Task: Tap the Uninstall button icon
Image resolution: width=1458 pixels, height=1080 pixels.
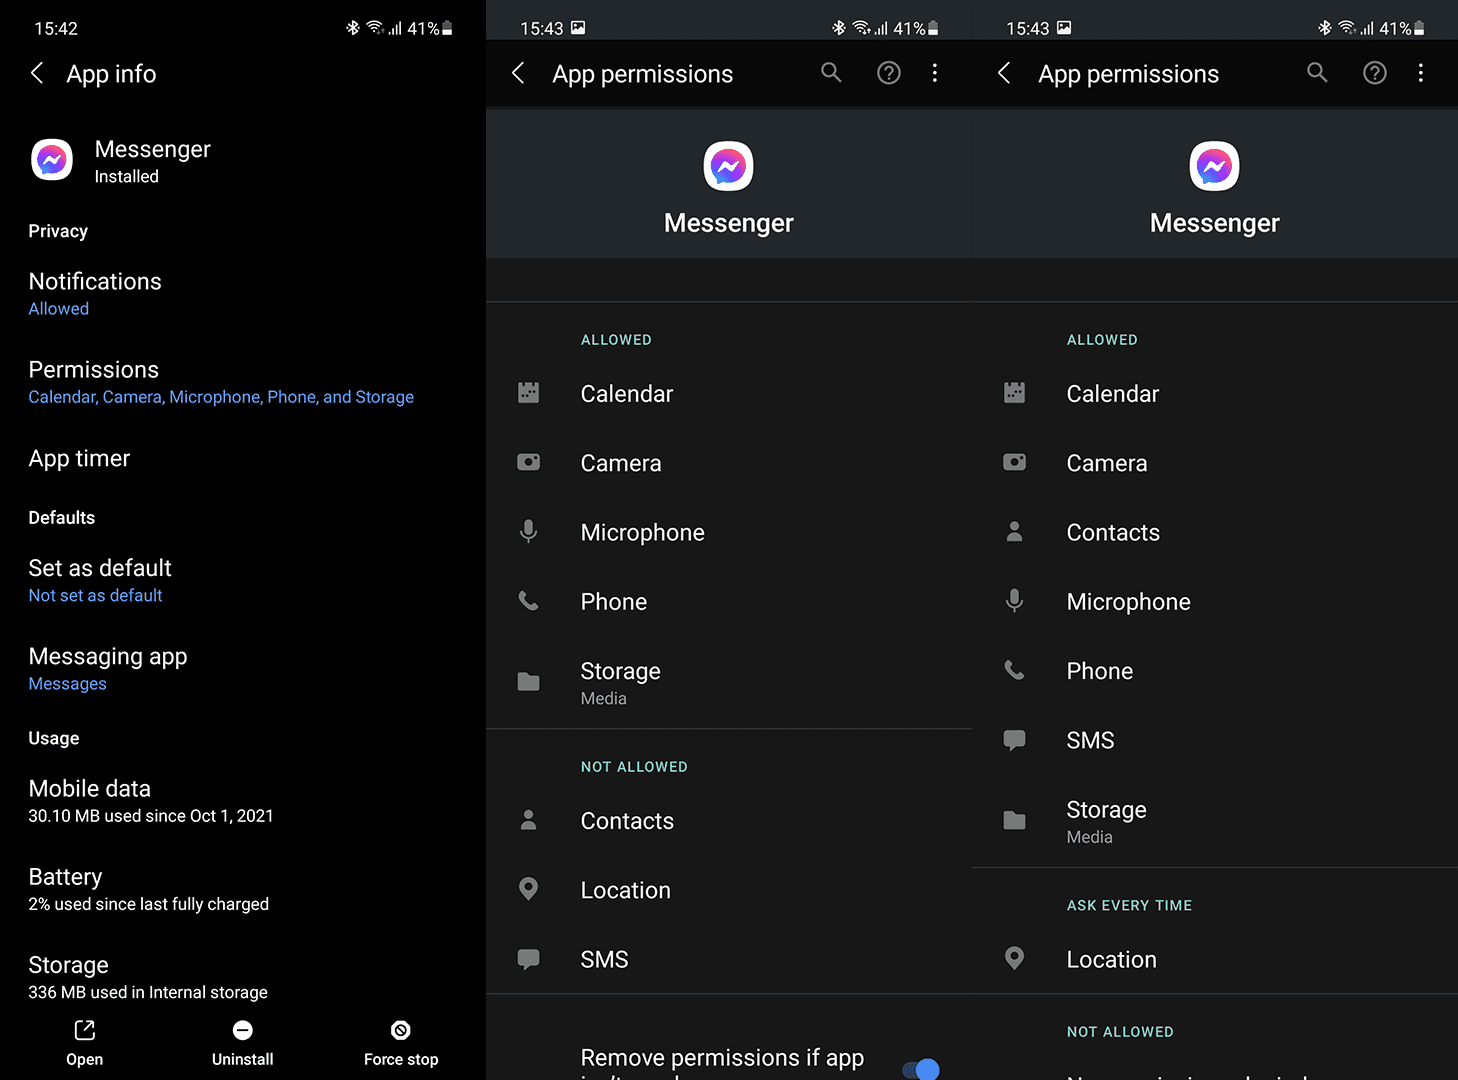Action: [243, 1030]
